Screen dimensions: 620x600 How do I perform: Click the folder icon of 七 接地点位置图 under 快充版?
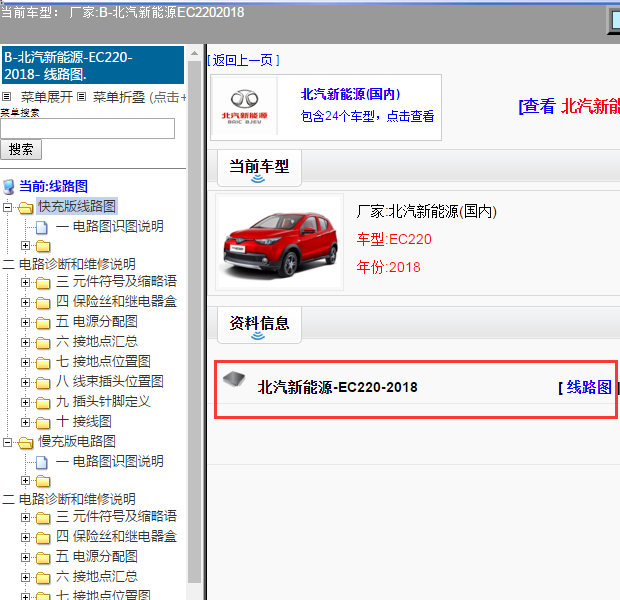point(43,363)
